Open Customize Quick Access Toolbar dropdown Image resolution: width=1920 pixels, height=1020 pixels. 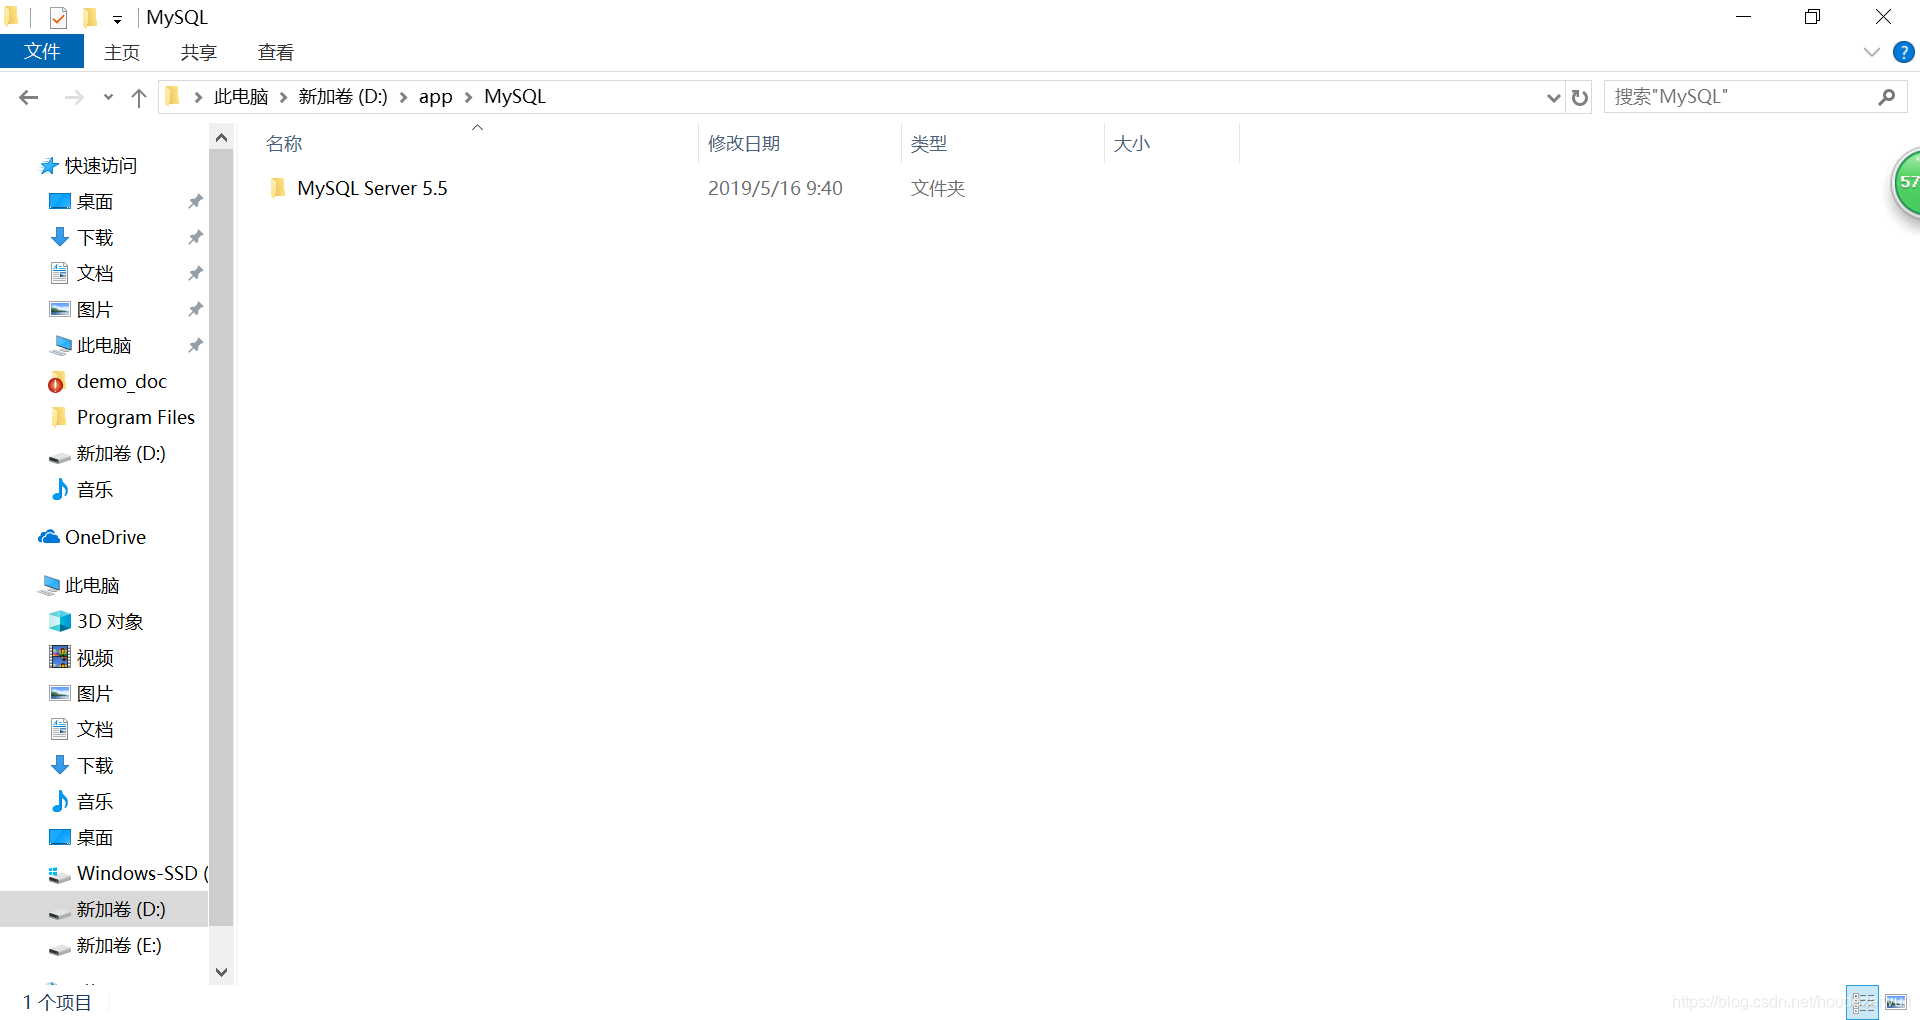[117, 19]
